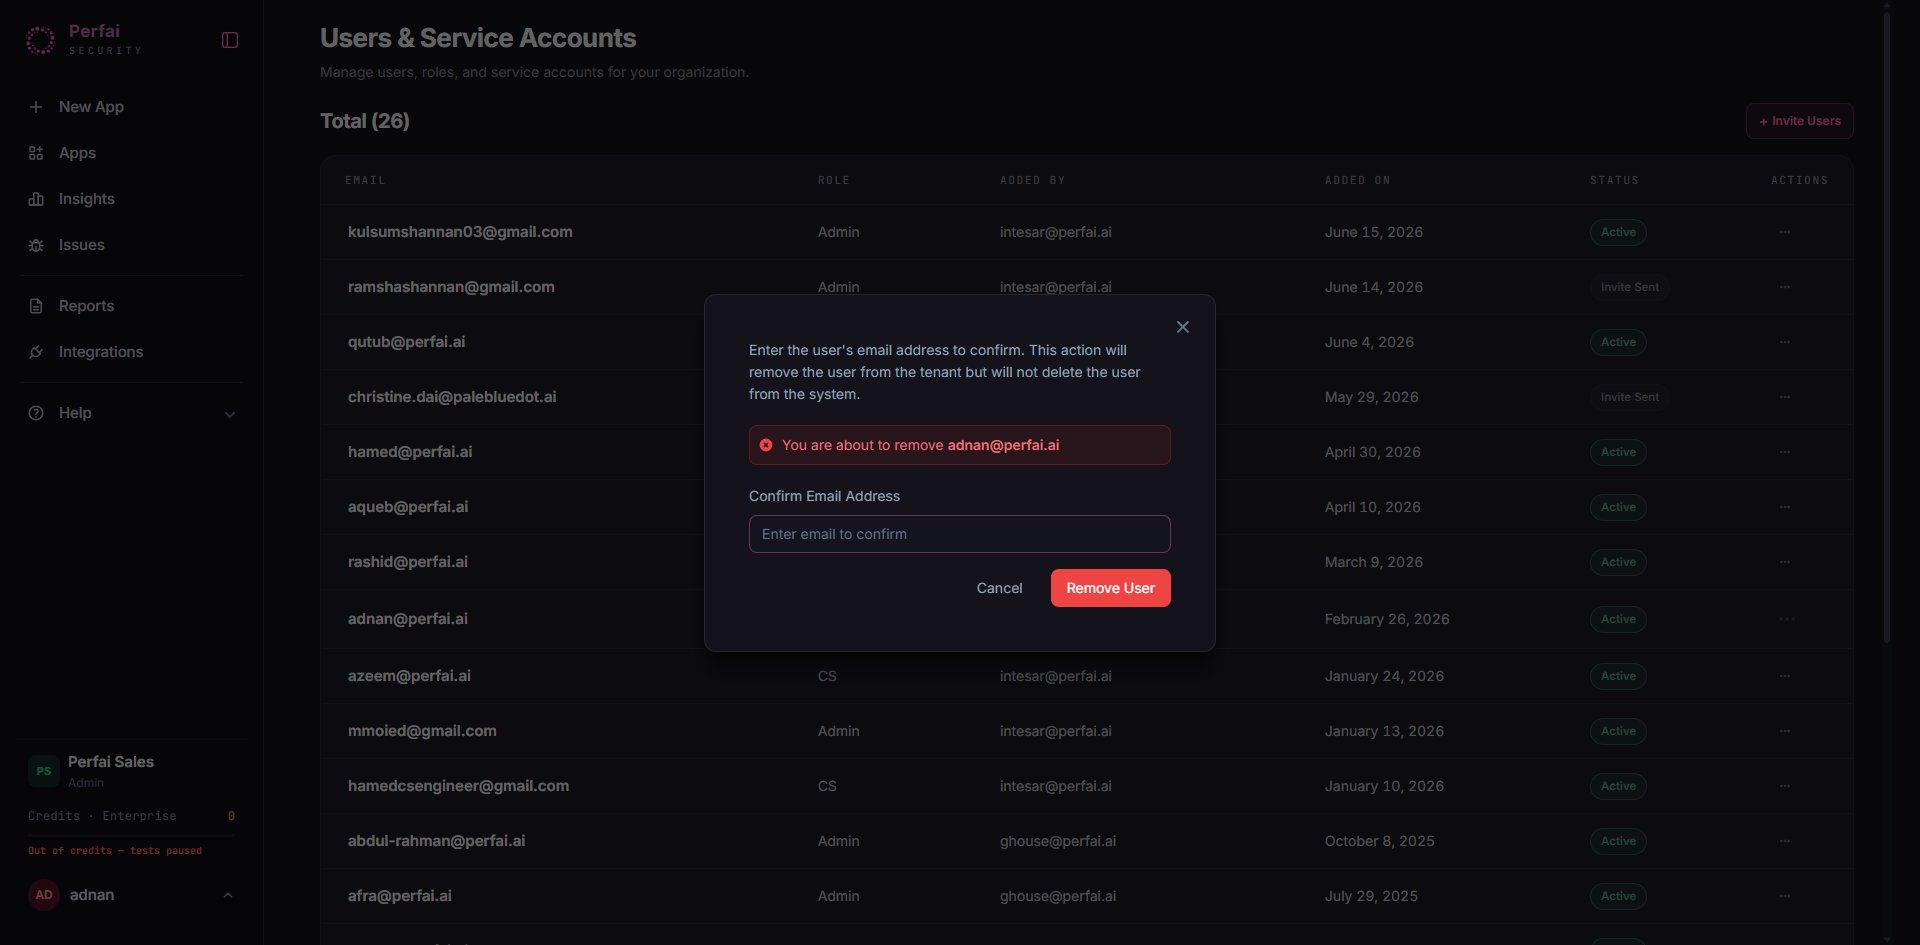The image size is (1920, 945).
Task: Click ghouse@perfai.ai in the afra@perfai.ai row
Action: pyautogui.click(x=1057, y=896)
